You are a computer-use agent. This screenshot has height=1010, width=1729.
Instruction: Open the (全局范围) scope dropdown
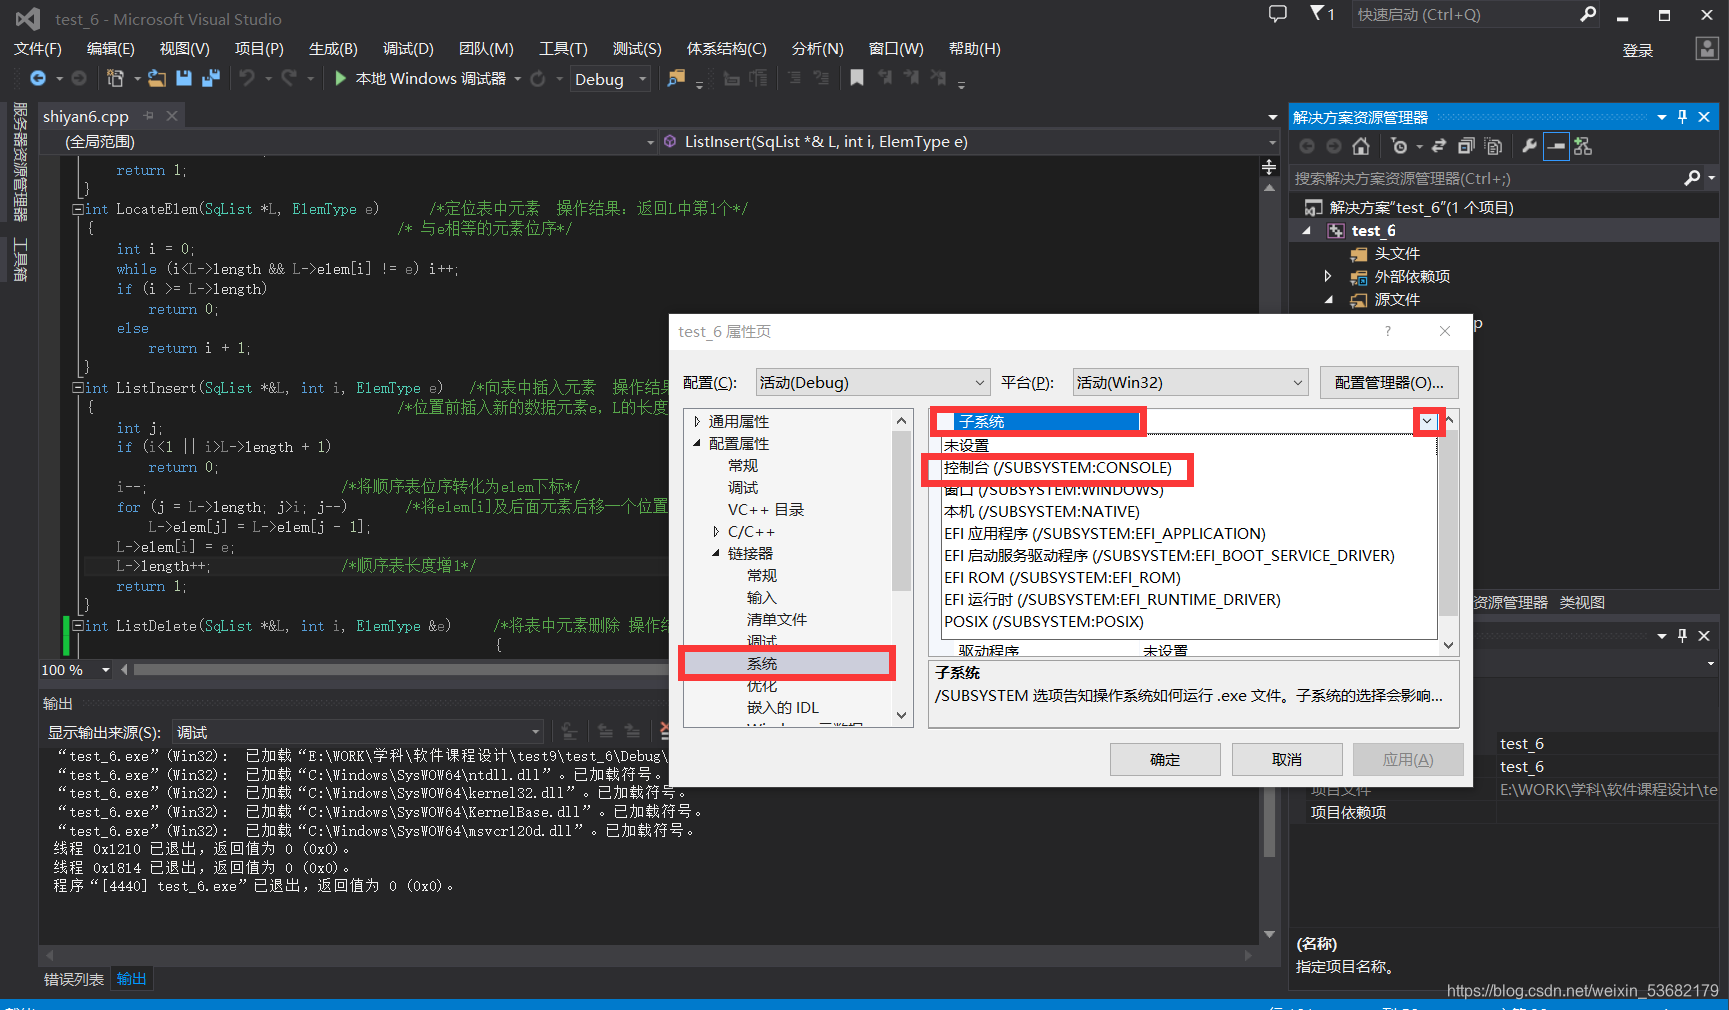click(350, 142)
